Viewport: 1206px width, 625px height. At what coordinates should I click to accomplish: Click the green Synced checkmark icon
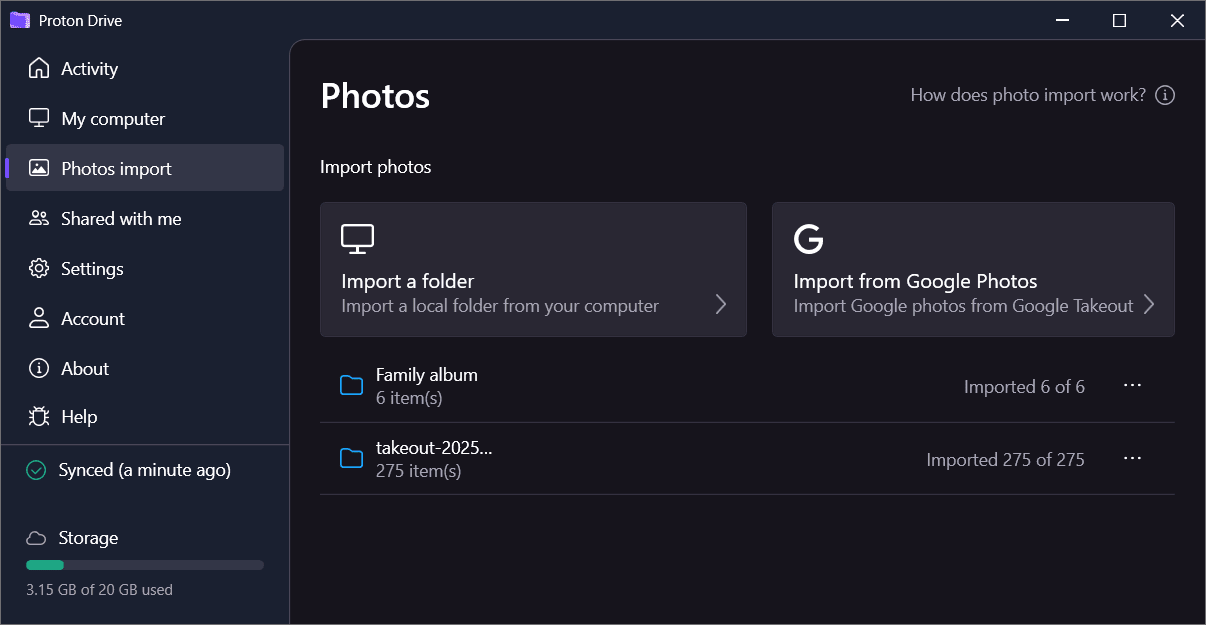coord(37,470)
